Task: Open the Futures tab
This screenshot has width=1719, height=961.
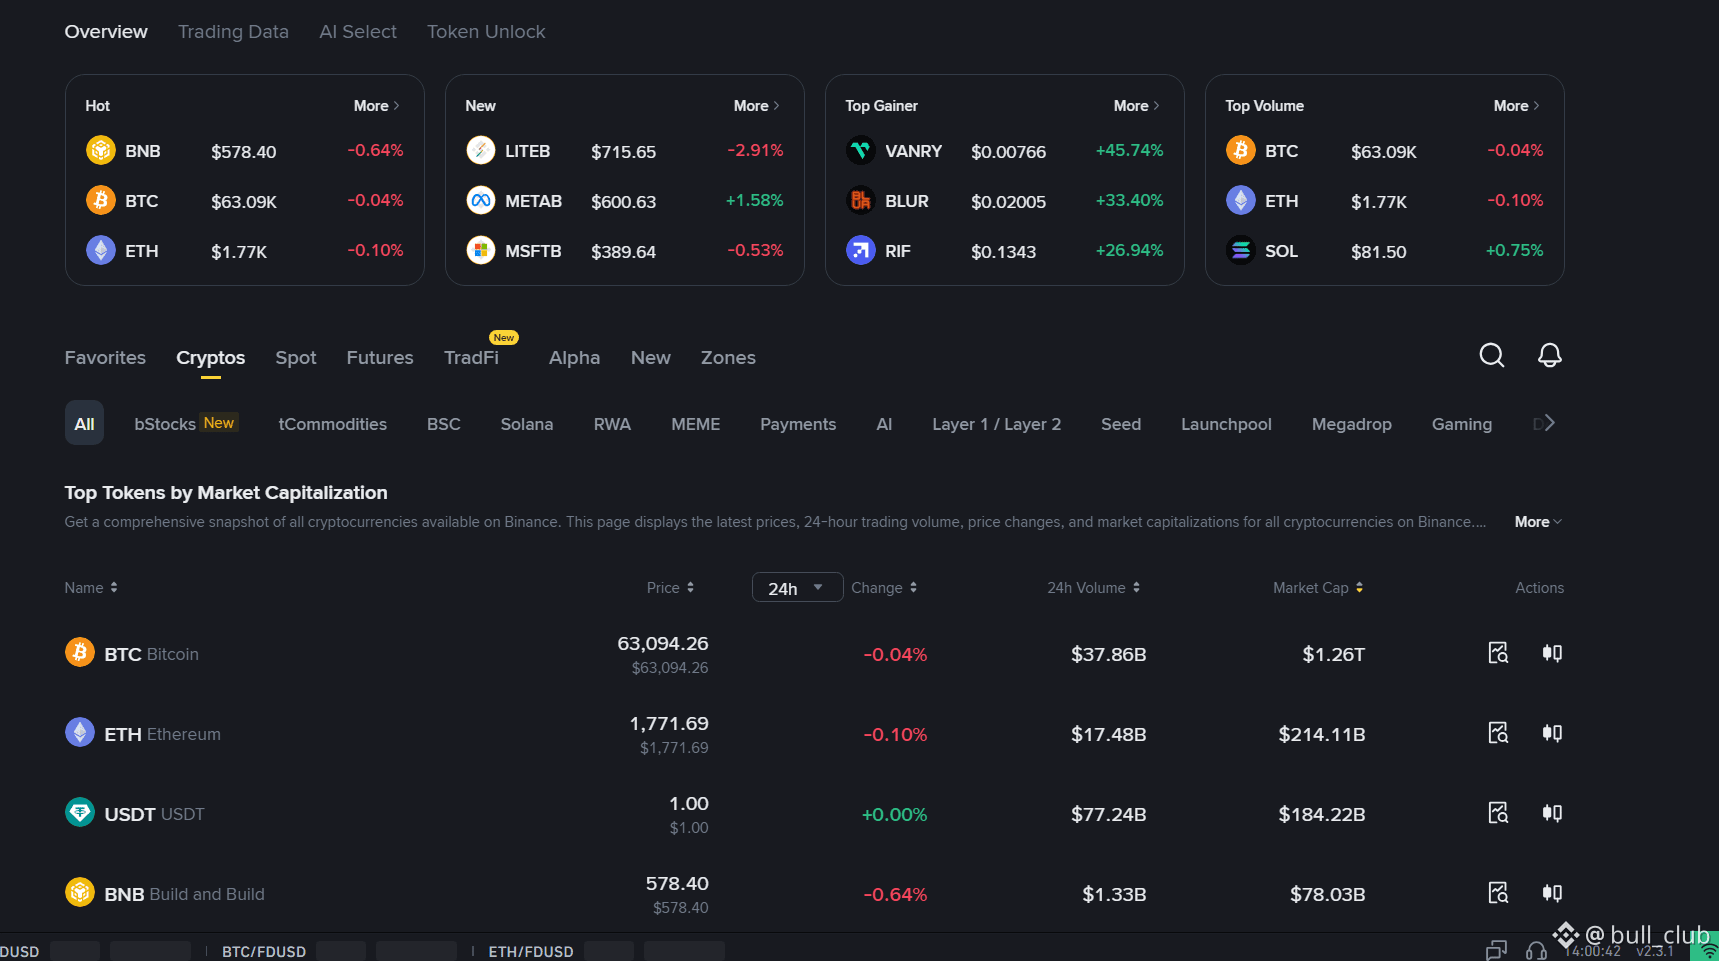Action: point(380,358)
